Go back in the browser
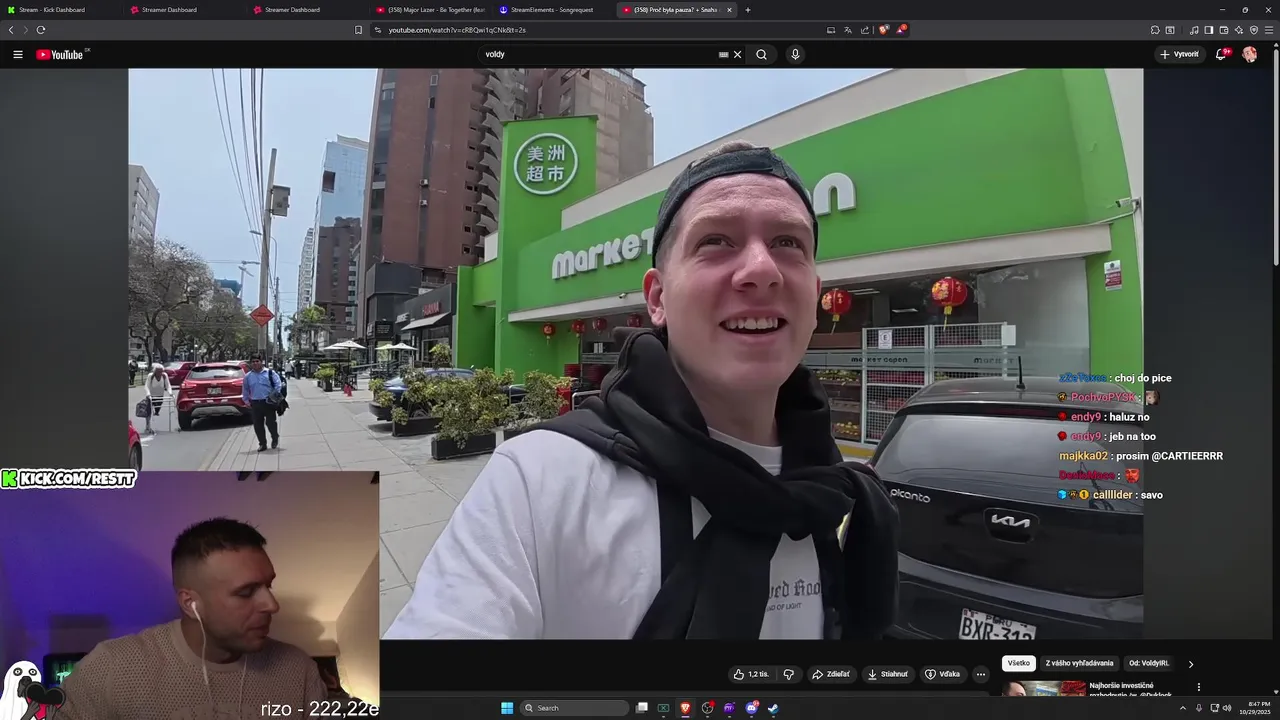The width and height of the screenshot is (1280, 720). [x=11, y=30]
